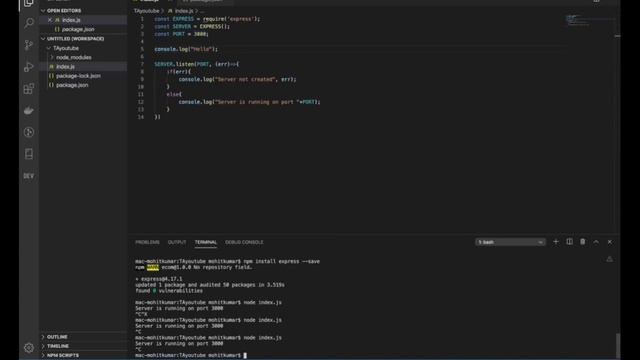Switch to the Problems tab
Image resolution: width=640 pixels, height=360 pixels.
[147, 242]
